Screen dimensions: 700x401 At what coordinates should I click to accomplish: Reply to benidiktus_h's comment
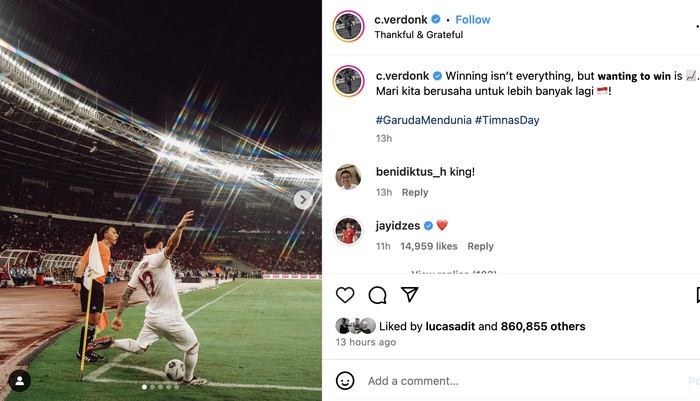[414, 192]
